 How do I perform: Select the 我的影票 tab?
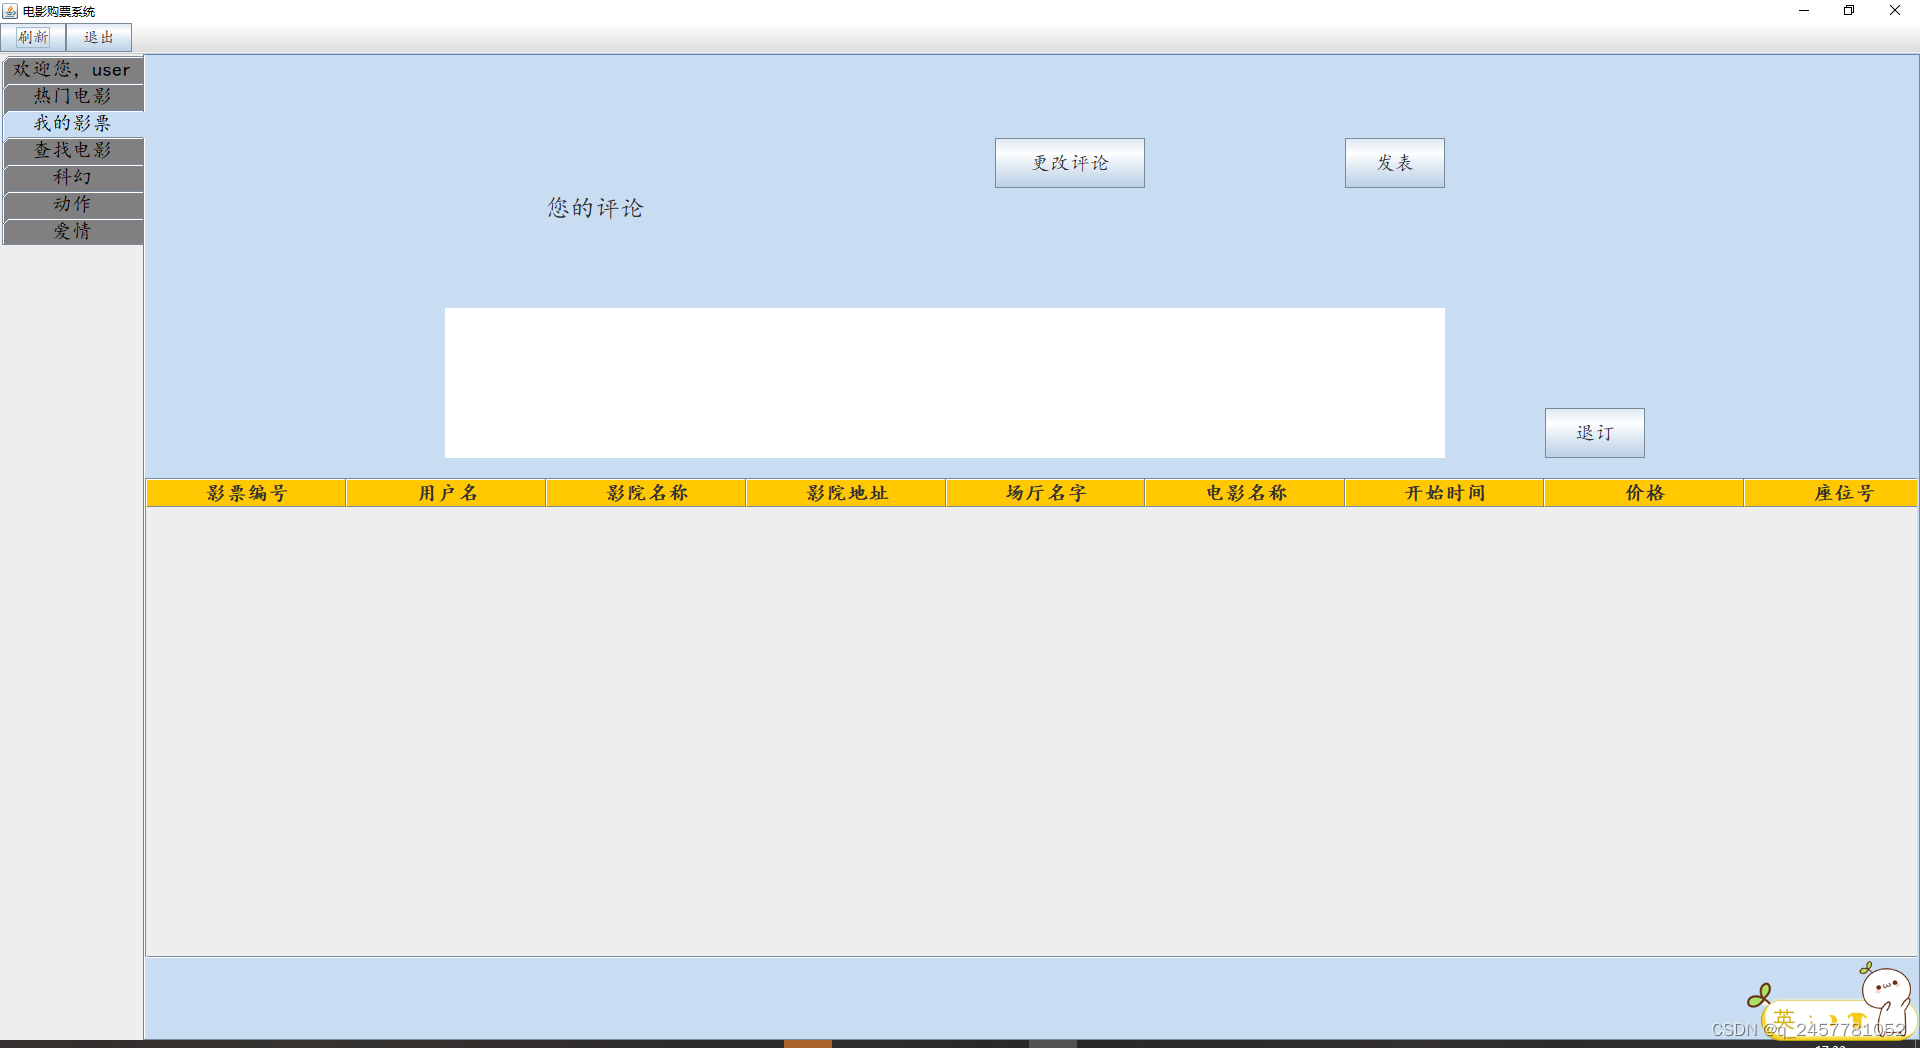coord(73,123)
